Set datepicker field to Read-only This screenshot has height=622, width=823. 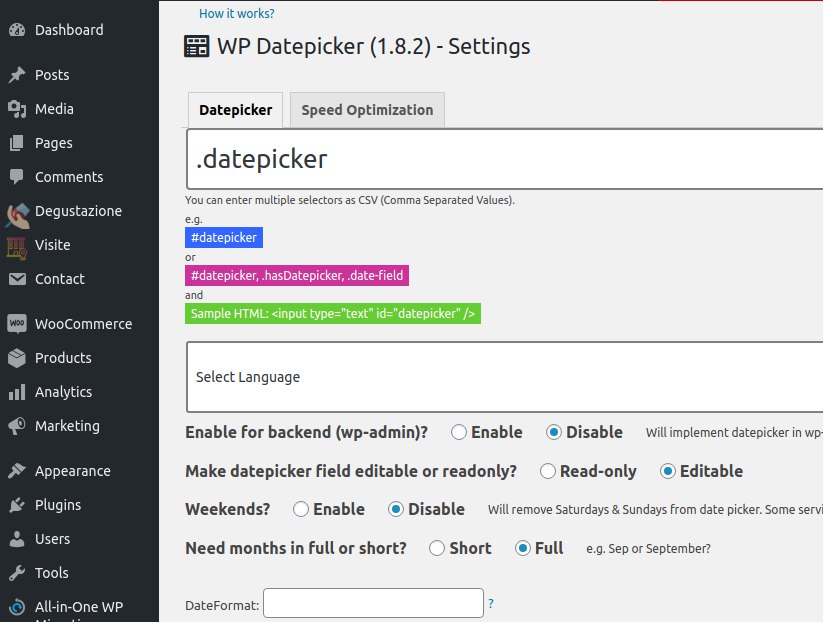(x=548, y=471)
